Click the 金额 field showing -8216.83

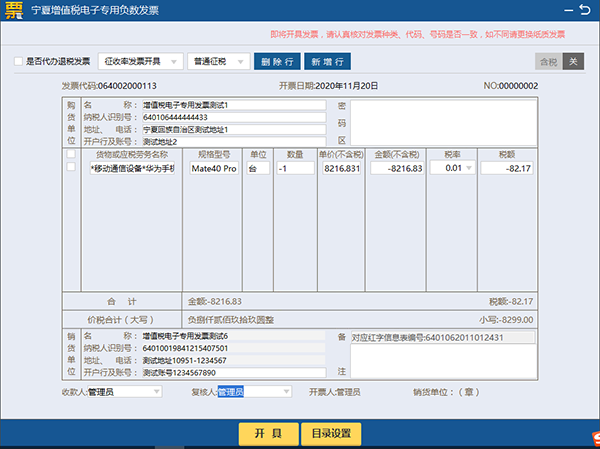(x=397, y=168)
